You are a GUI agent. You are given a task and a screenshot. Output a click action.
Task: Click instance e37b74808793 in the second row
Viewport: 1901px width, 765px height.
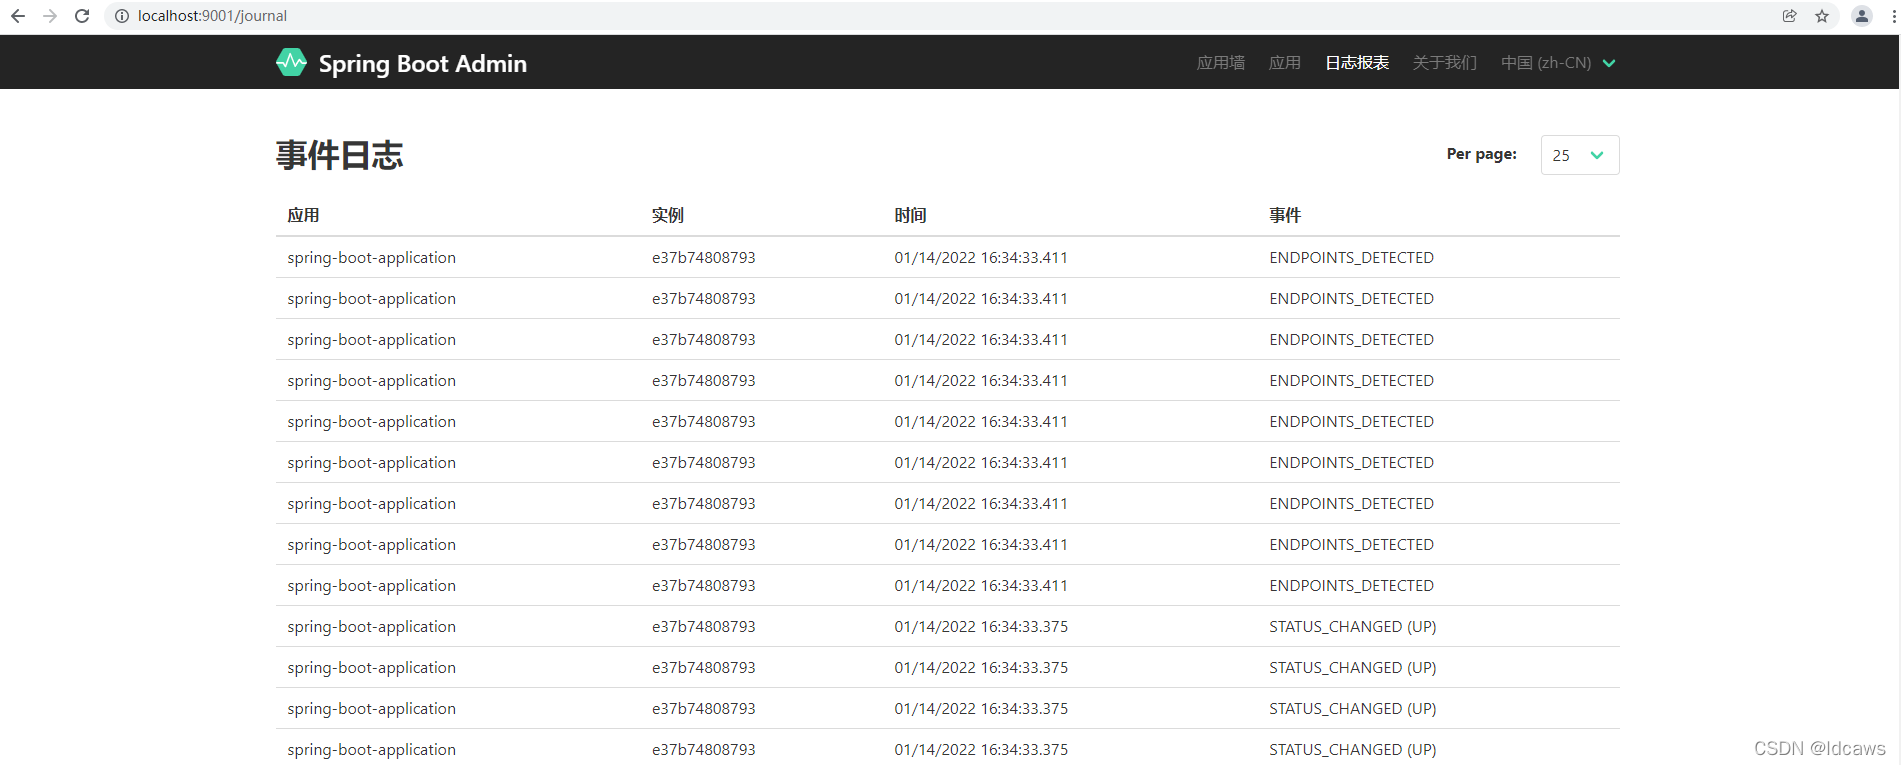704,299
